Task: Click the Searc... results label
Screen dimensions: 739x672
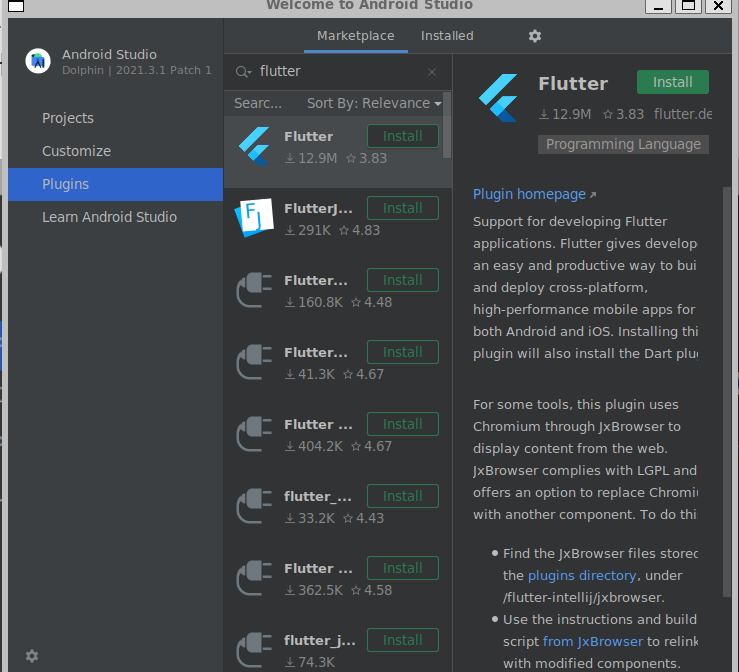Action: click(258, 103)
